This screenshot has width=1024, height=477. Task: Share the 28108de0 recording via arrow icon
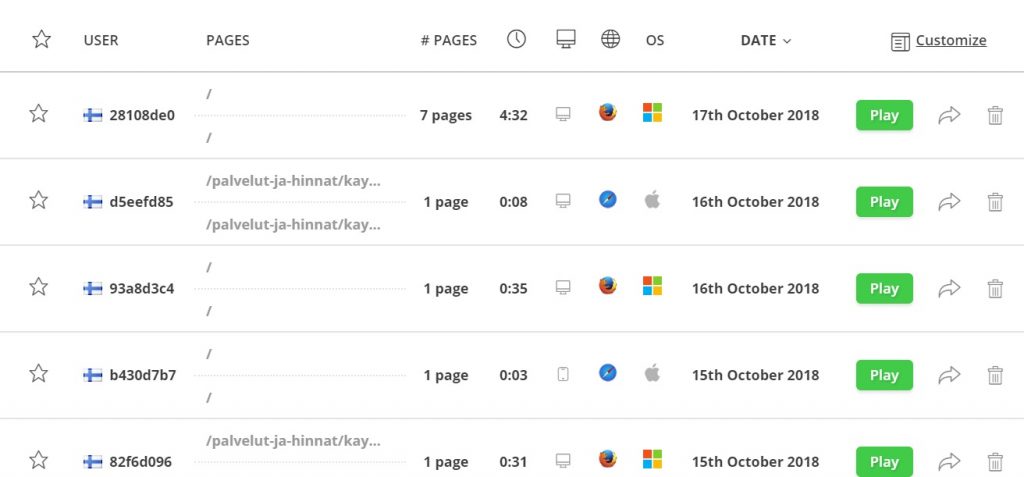pyautogui.click(x=949, y=115)
